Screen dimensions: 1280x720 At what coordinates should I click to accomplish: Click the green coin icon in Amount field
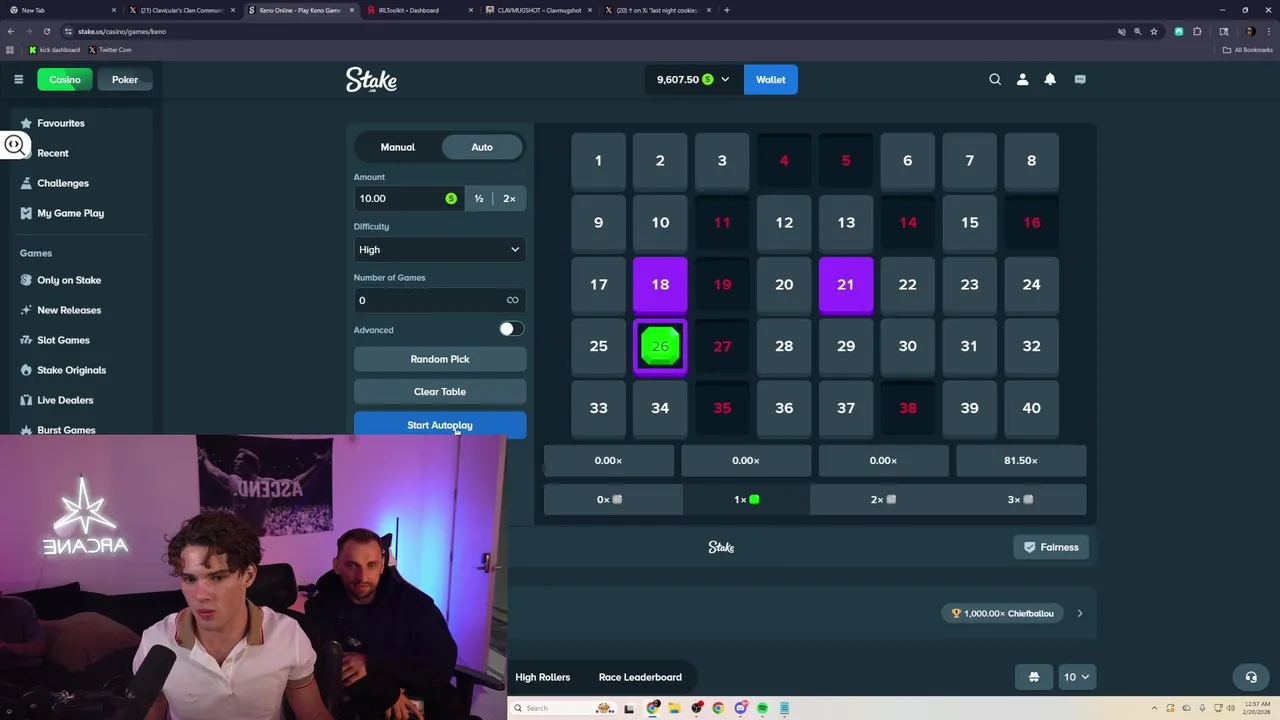[451, 198]
